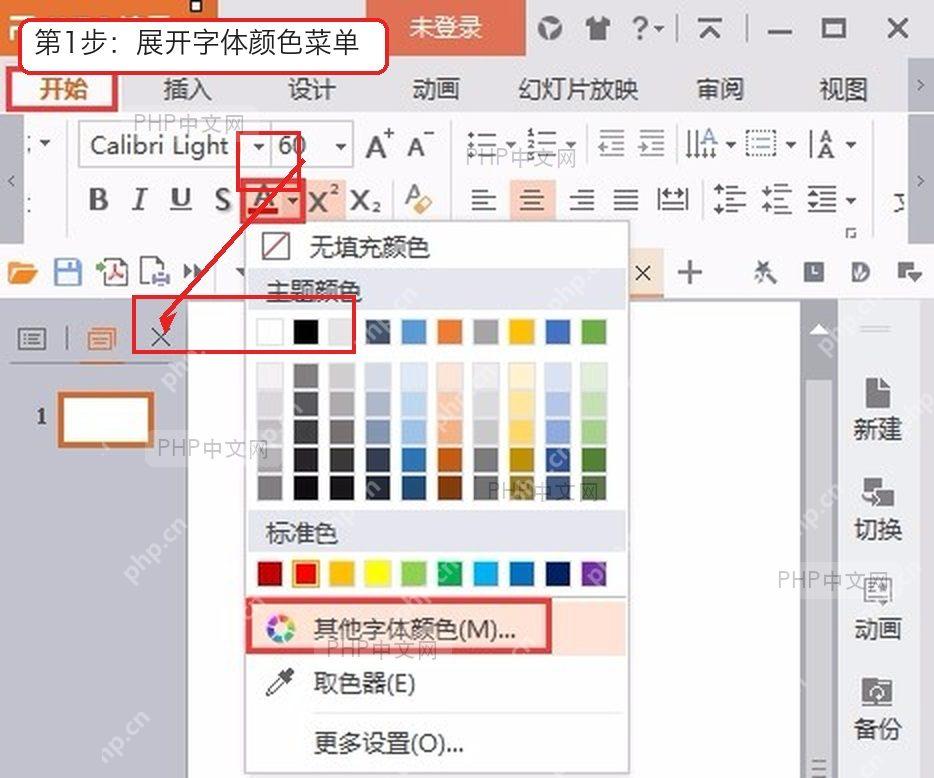
Task: Switch to outline view icon
Action: point(32,339)
